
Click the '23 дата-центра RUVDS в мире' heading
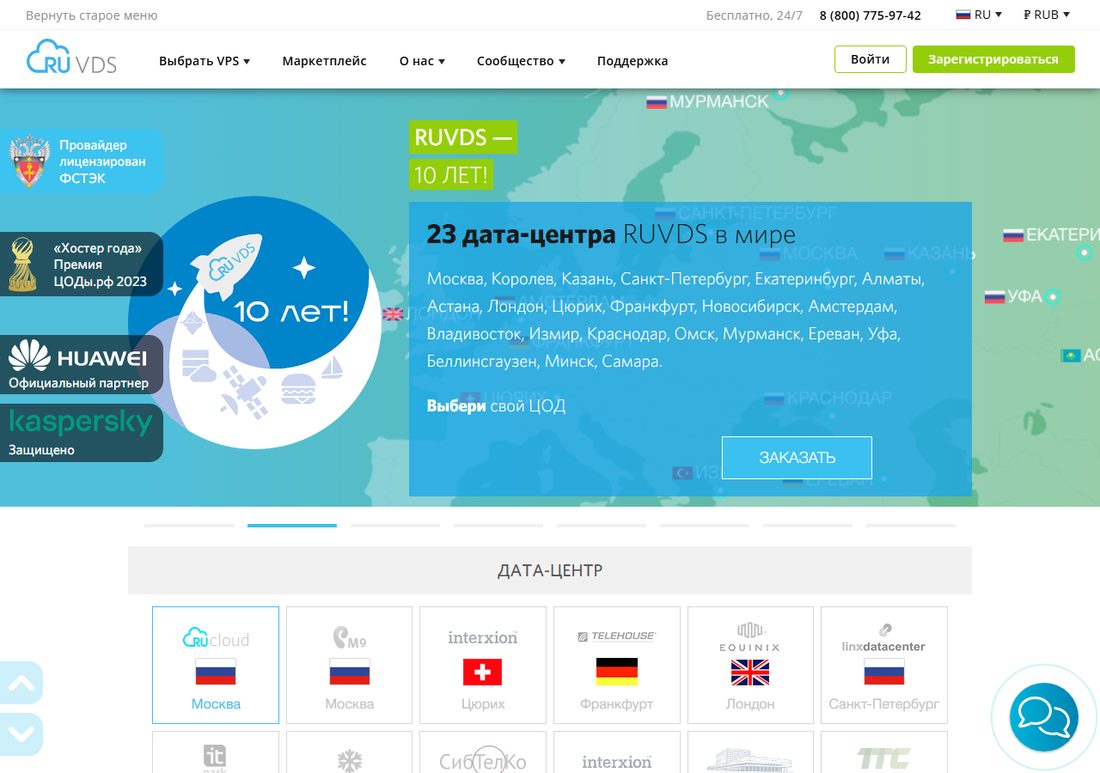coord(611,234)
